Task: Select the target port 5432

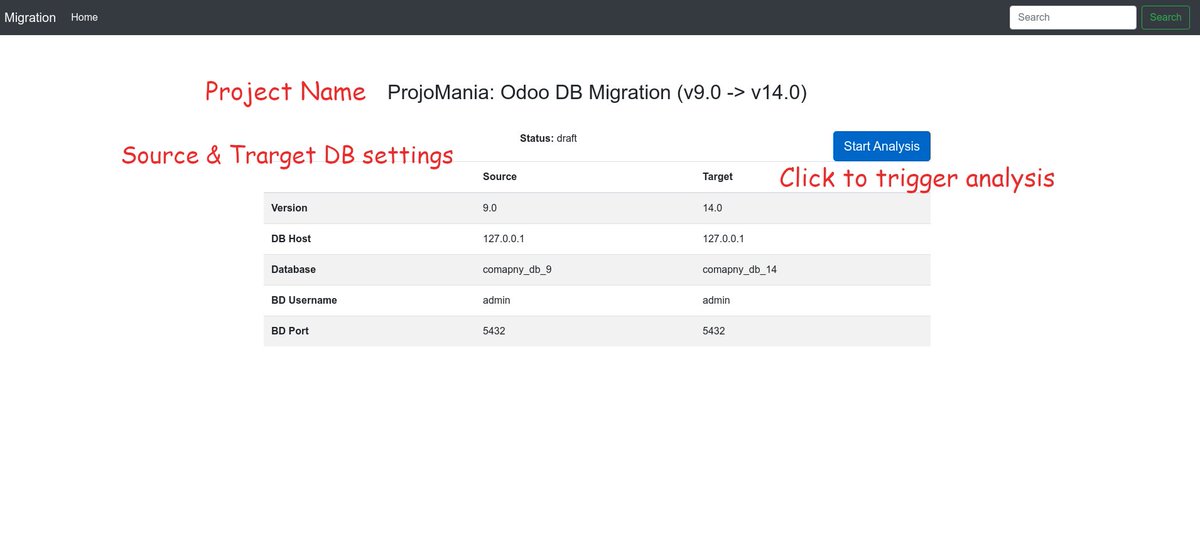Action: 714,331
